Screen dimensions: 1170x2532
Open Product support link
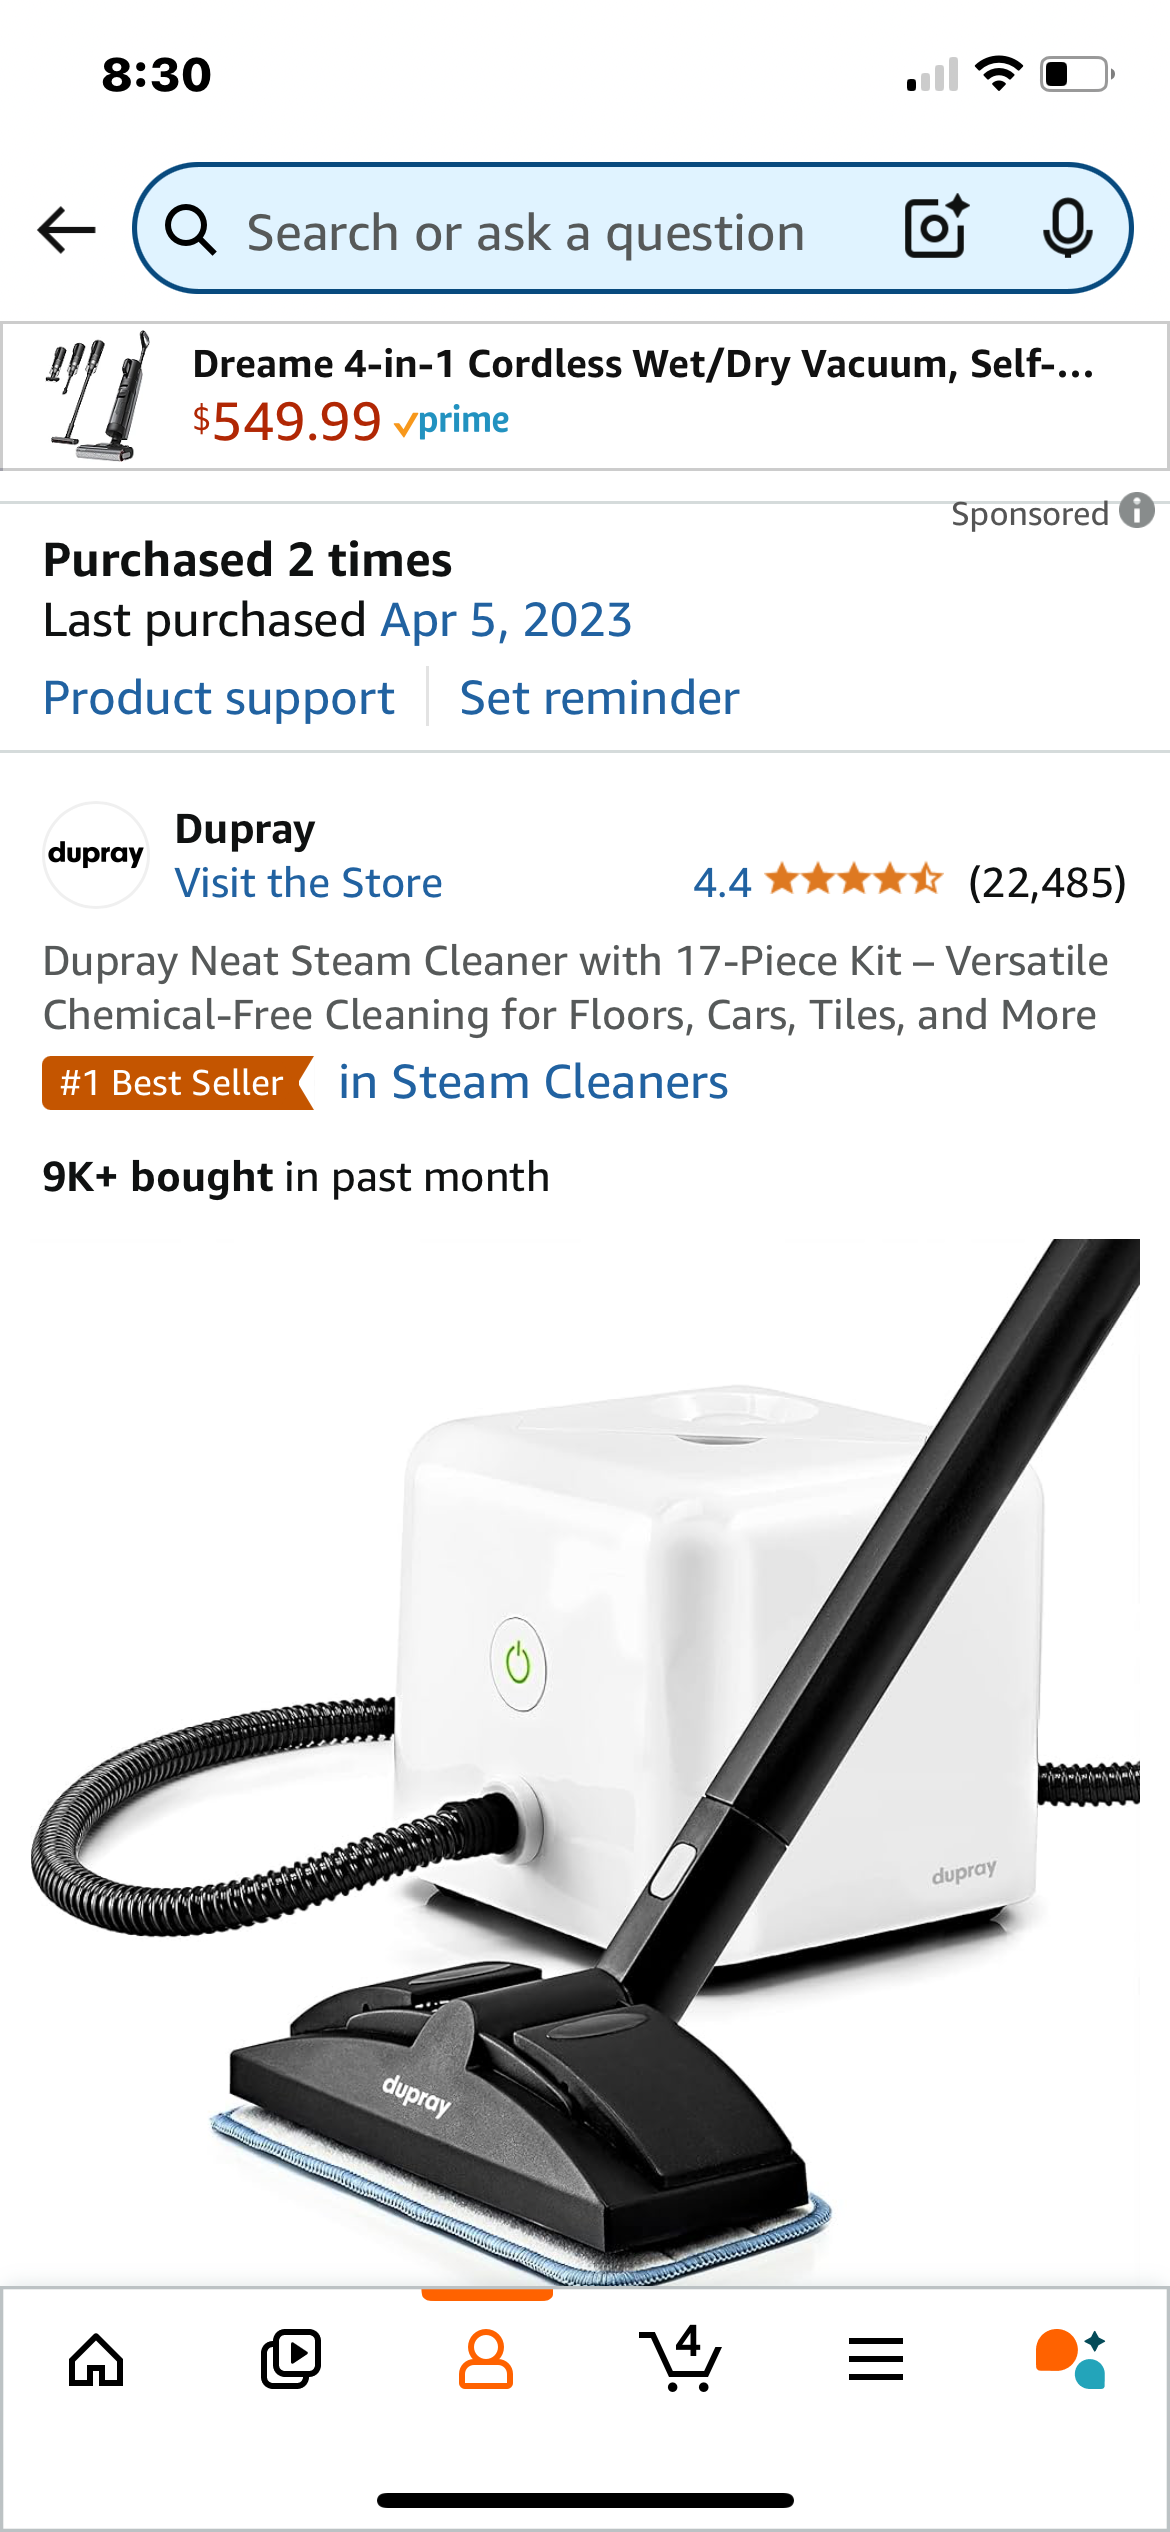click(219, 698)
